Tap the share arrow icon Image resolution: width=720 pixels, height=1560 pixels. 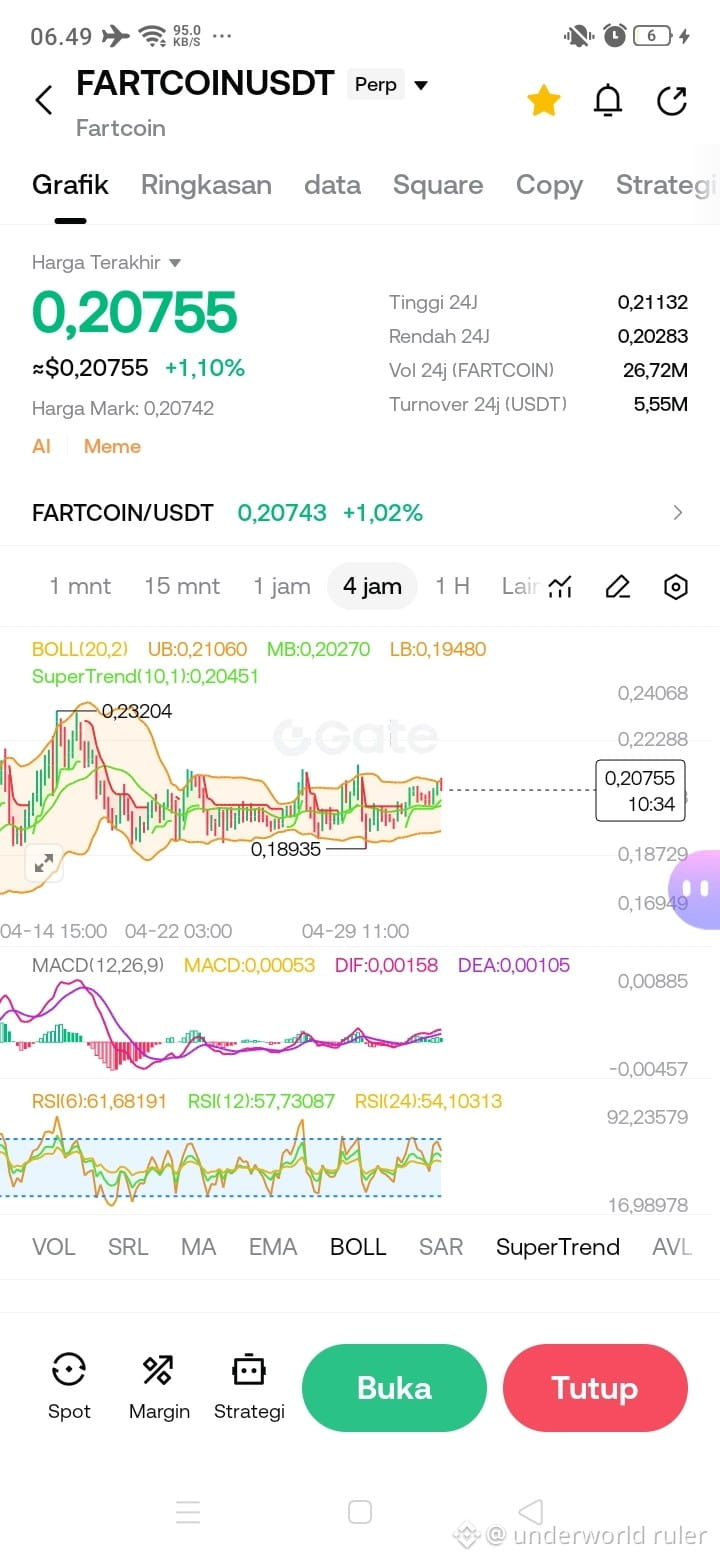(x=672, y=100)
